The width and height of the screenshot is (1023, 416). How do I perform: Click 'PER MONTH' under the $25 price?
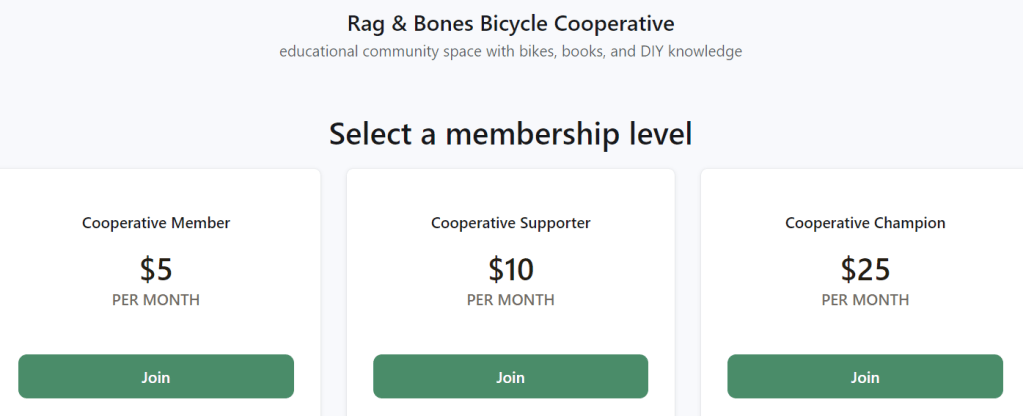865,300
